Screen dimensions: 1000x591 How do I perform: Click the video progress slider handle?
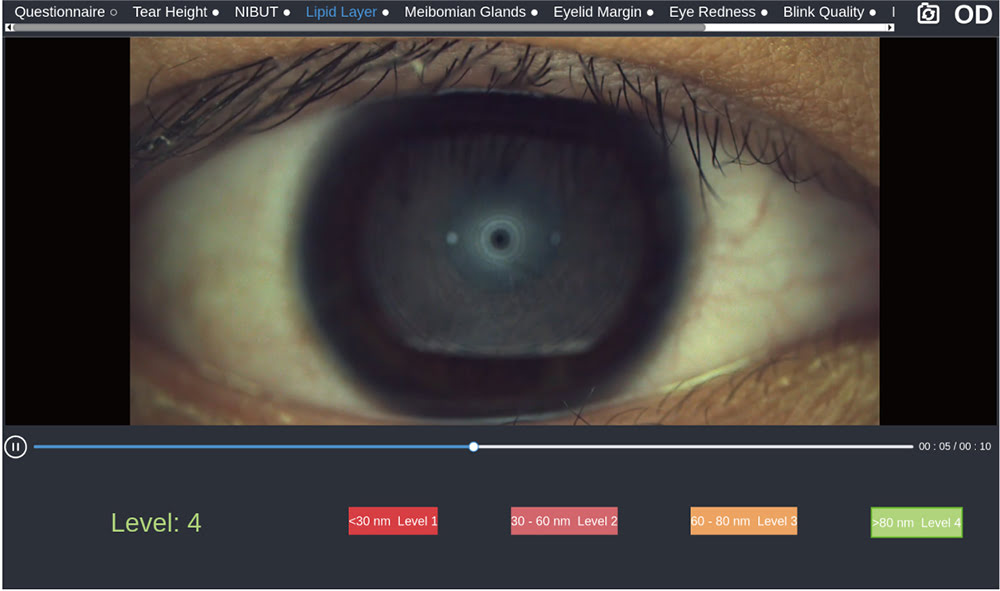point(473,447)
